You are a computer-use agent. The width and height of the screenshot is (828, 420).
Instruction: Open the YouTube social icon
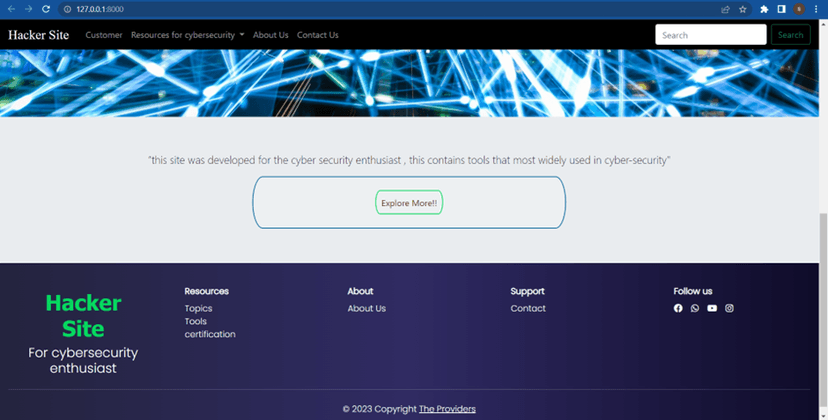pos(712,308)
